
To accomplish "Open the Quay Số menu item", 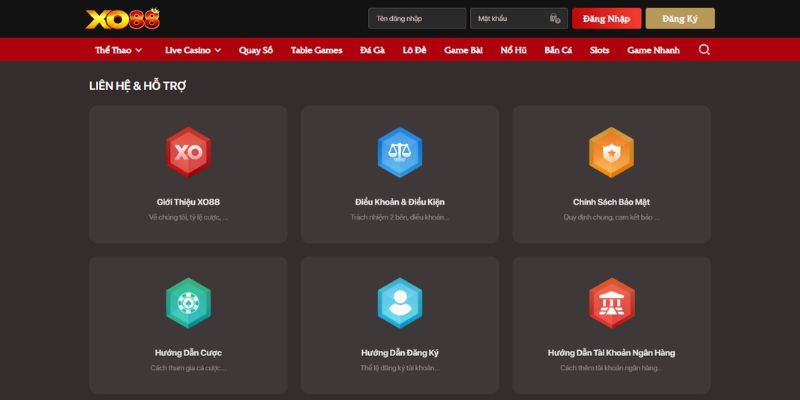I will click(256, 50).
